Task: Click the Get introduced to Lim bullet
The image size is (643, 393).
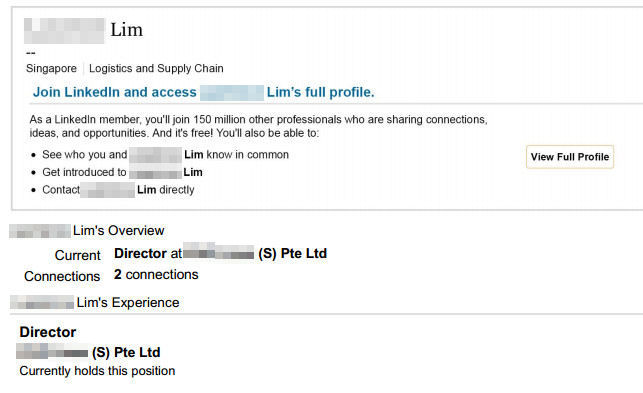Action: (x=122, y=172)
